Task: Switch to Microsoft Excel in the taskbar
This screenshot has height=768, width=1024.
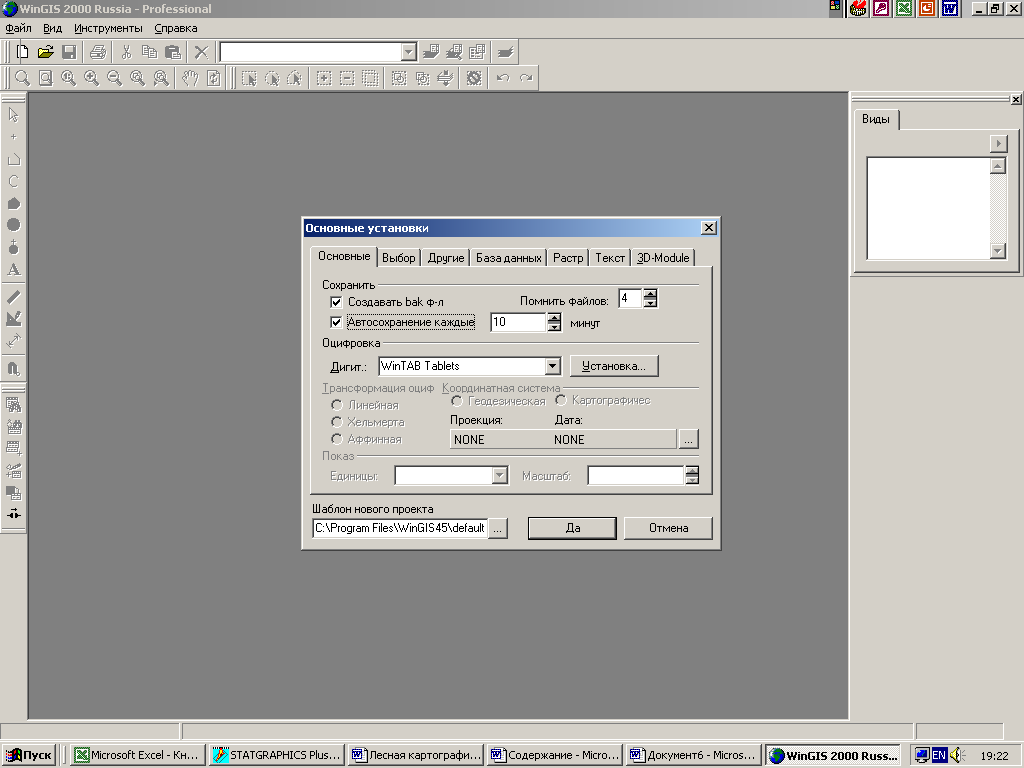Action: [137, 755]
